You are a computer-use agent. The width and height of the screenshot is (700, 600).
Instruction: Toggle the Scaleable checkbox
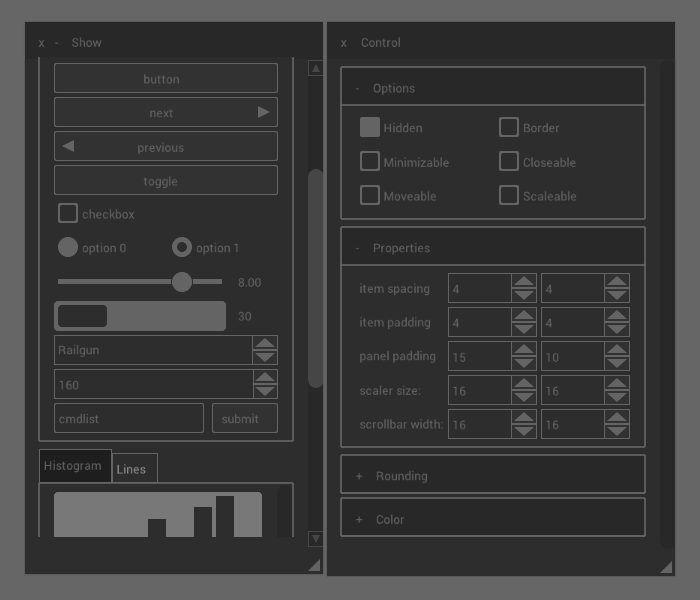click(509, 195)
